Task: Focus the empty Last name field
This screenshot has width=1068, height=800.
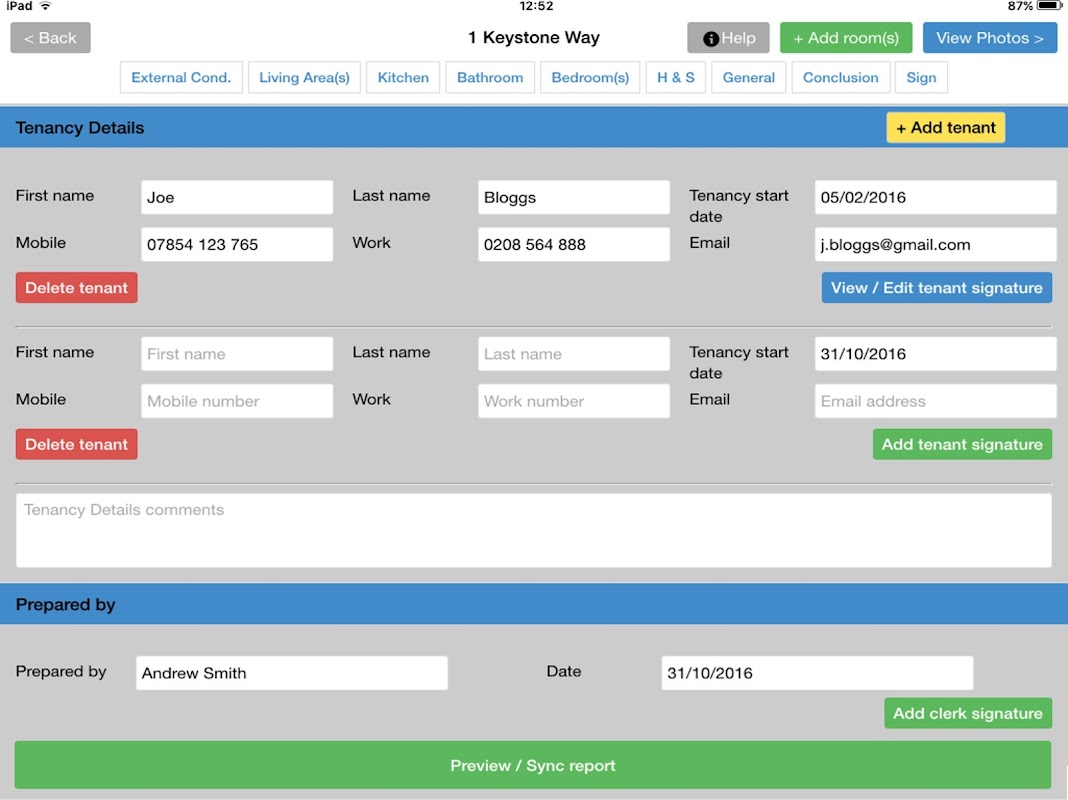Action: [x=574, y=354]
